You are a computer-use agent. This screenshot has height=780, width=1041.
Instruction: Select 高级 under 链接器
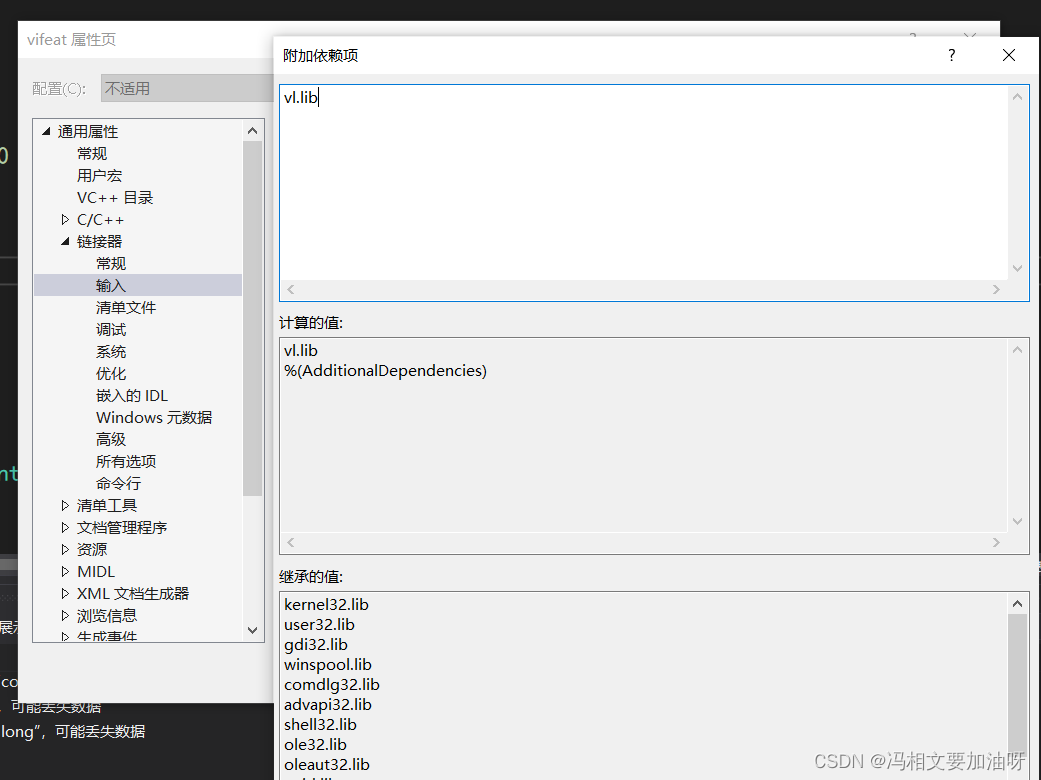(x=111, y=439)
